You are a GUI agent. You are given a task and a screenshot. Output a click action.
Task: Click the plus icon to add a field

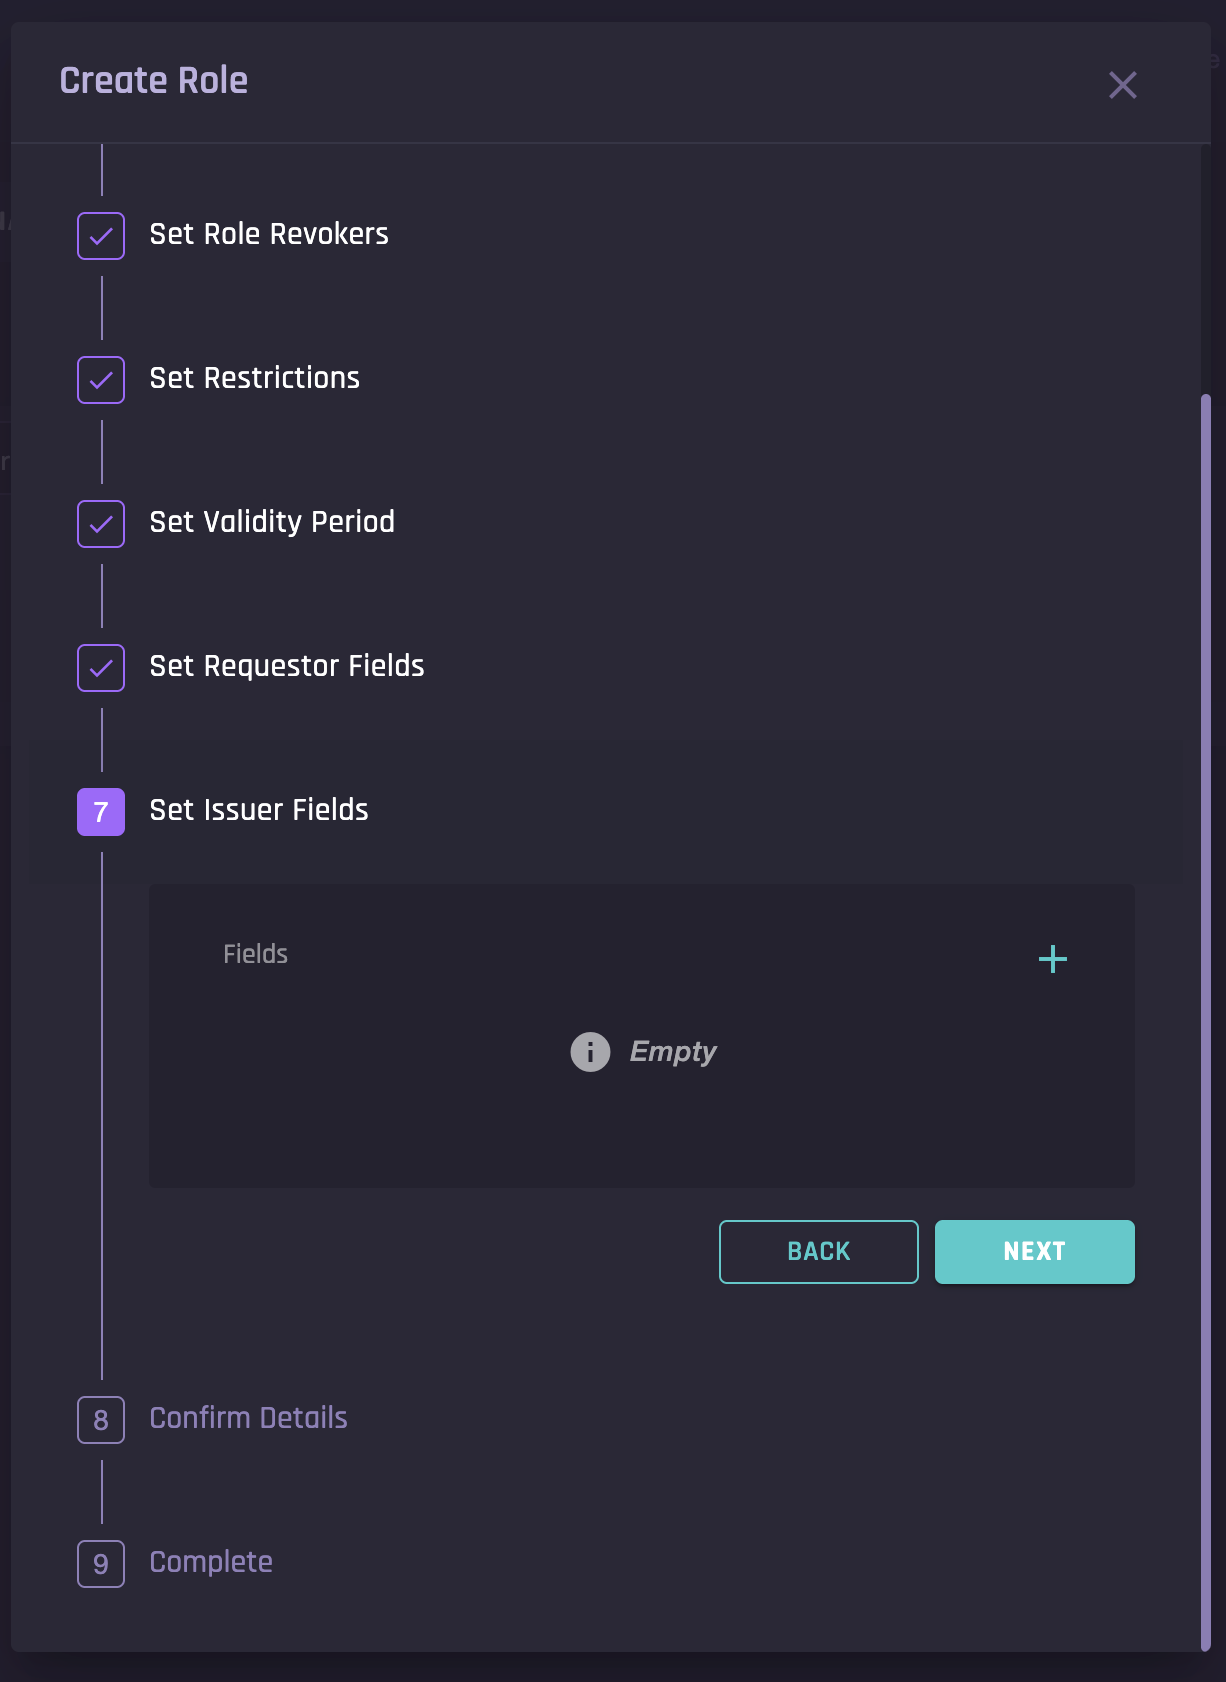tap(1052, 960)
